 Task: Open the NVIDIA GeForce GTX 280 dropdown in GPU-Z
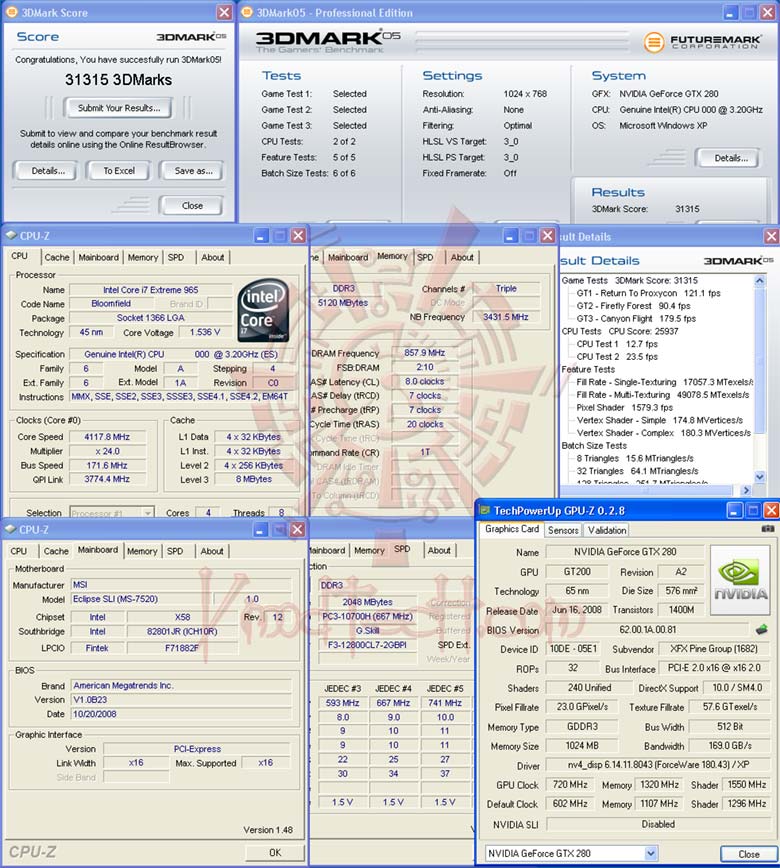point(651,853)
